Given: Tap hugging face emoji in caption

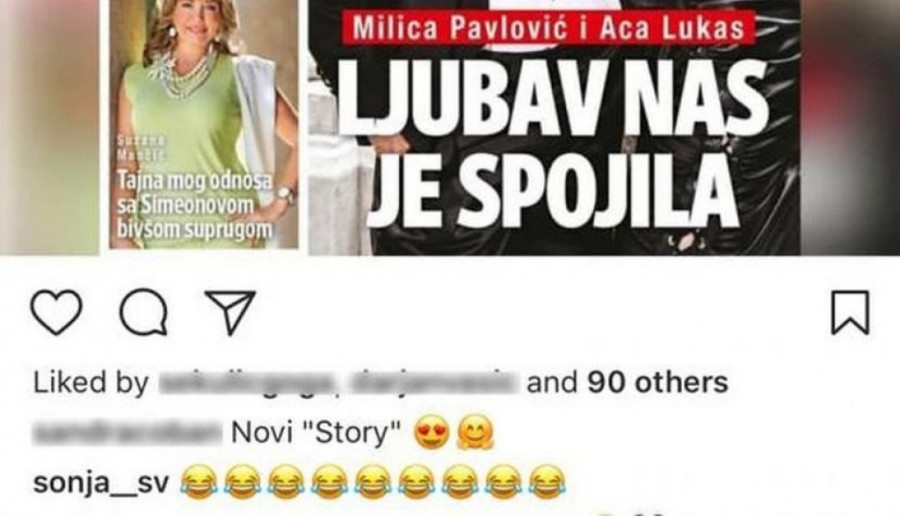Looking at the screenshot, I should pos(475,433).
